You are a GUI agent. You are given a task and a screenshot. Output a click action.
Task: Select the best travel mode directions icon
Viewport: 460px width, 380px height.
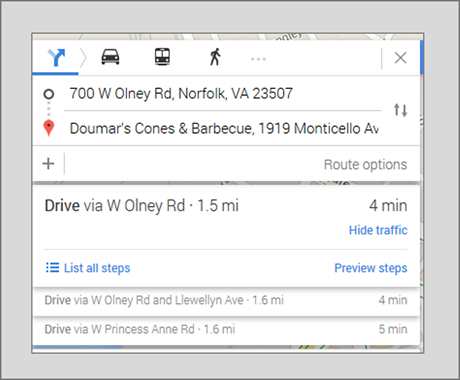[x=56, y=58]
